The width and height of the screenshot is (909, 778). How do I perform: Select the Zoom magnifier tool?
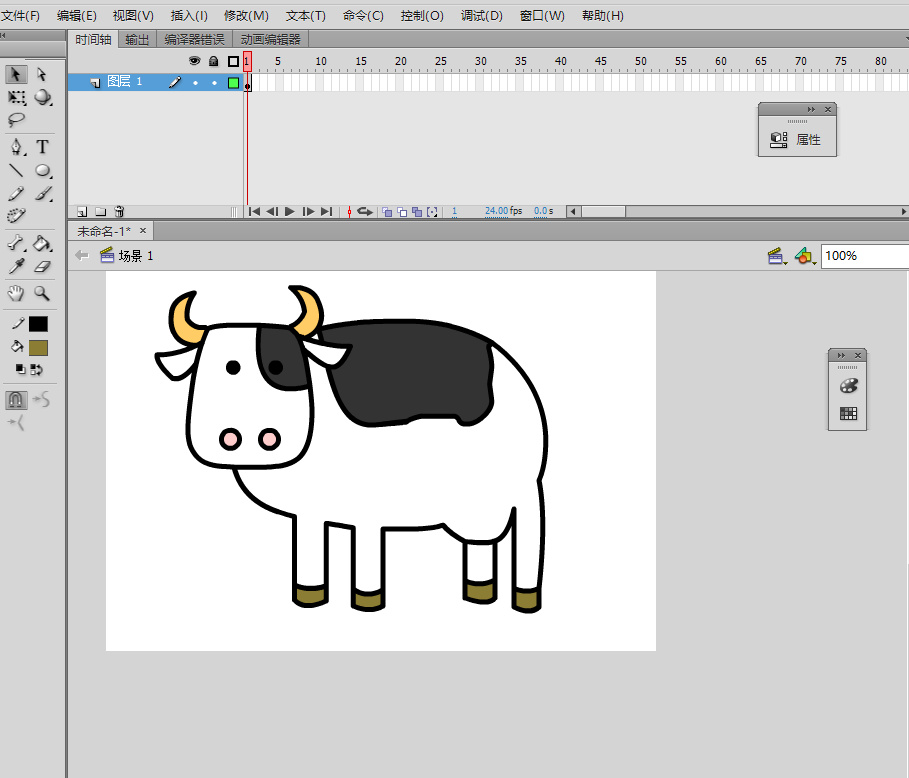[42, 293]
